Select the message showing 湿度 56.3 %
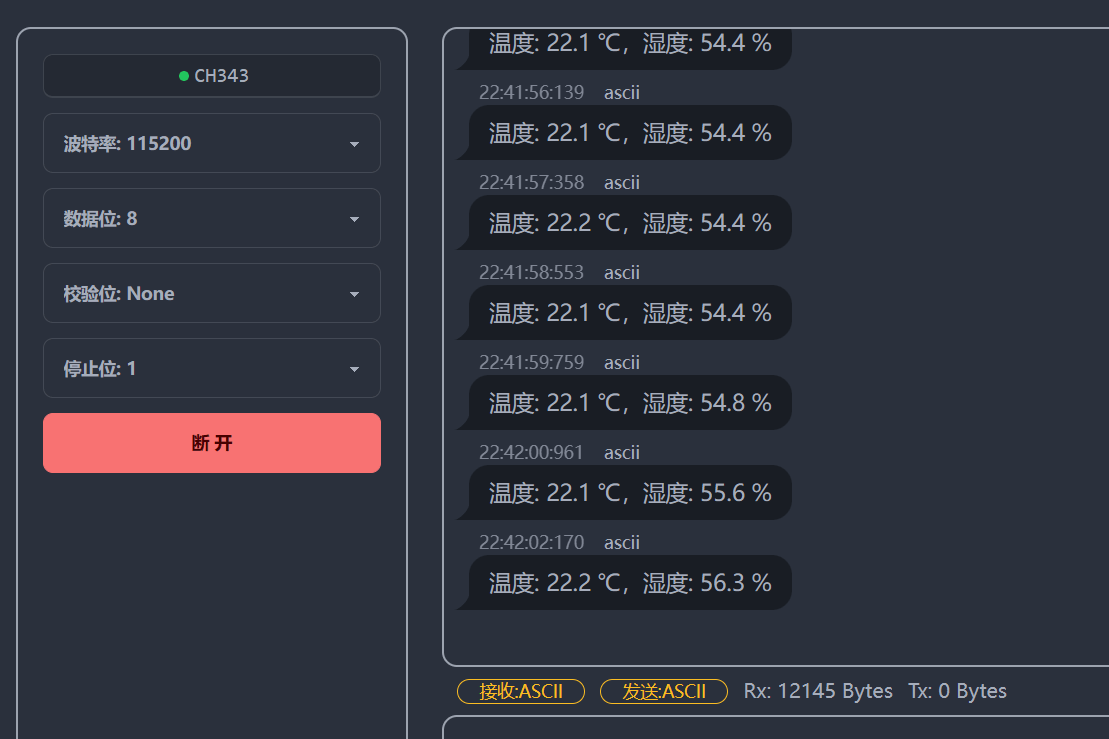1109x739 pixels. coord(624,583)
